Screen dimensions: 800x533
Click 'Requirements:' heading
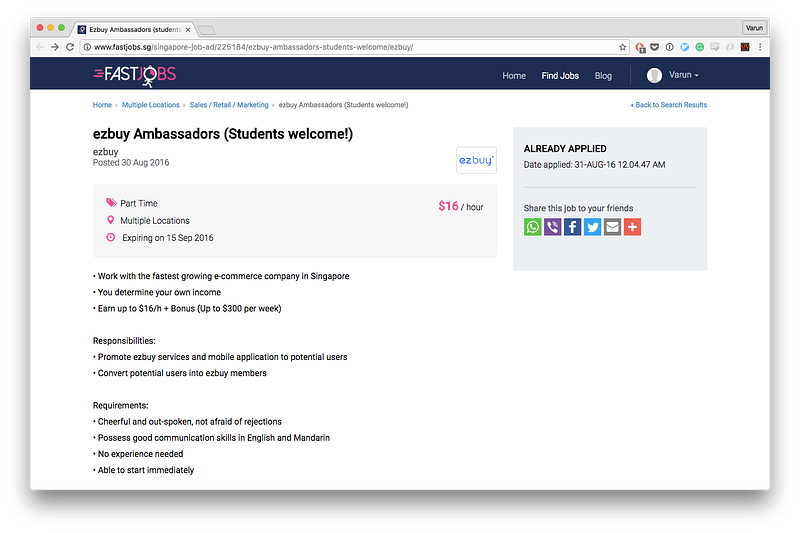120,405
